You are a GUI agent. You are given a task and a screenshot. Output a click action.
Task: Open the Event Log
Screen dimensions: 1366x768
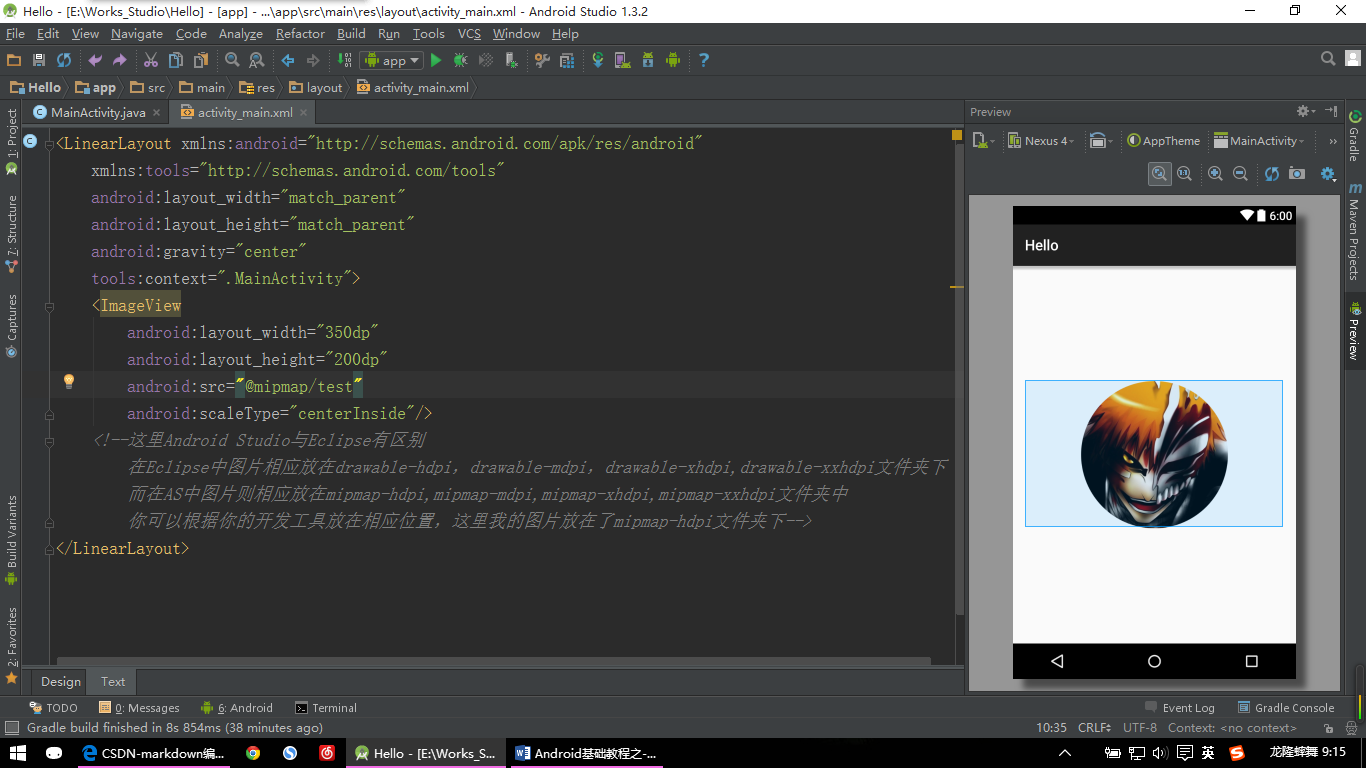(1180, 707)
